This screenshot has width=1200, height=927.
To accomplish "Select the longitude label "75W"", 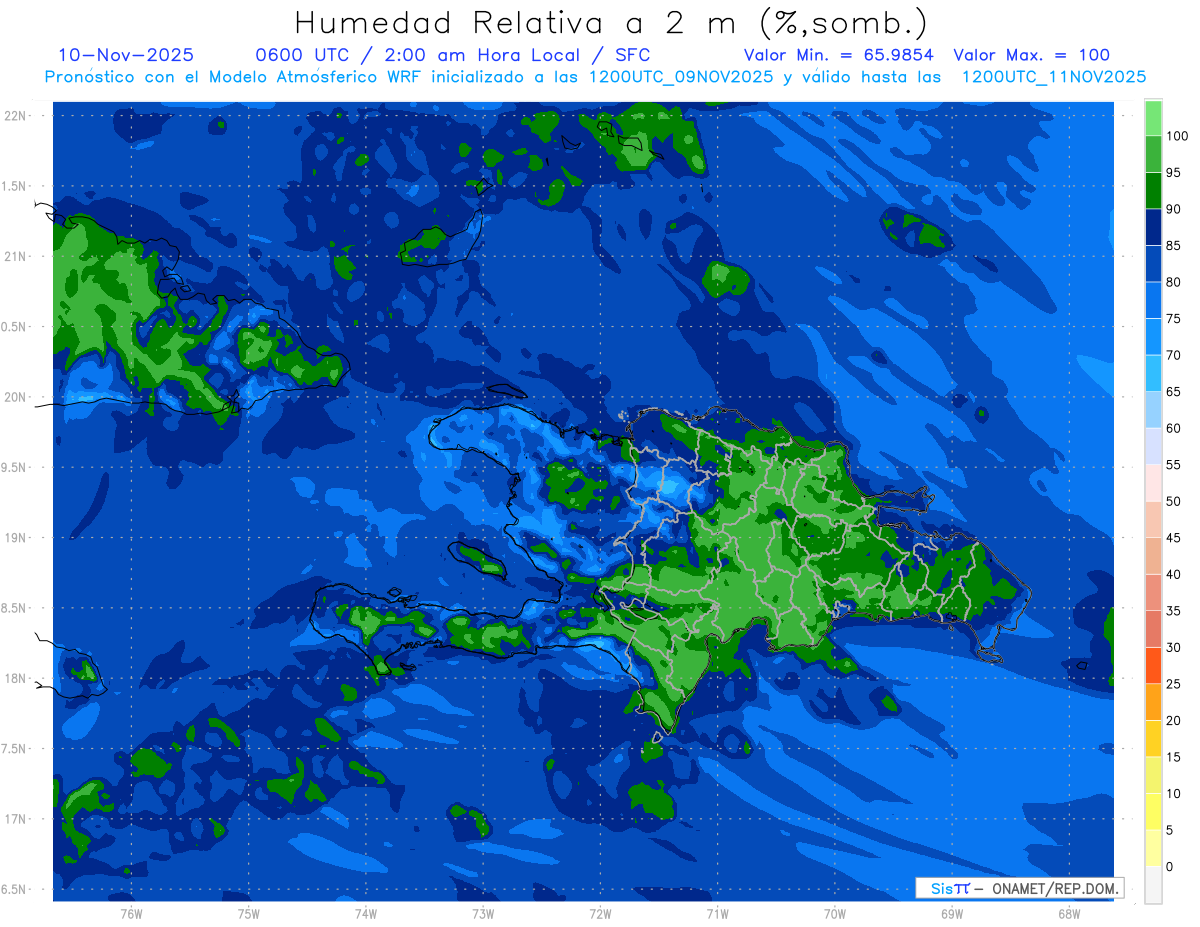I will coord(249,913).
